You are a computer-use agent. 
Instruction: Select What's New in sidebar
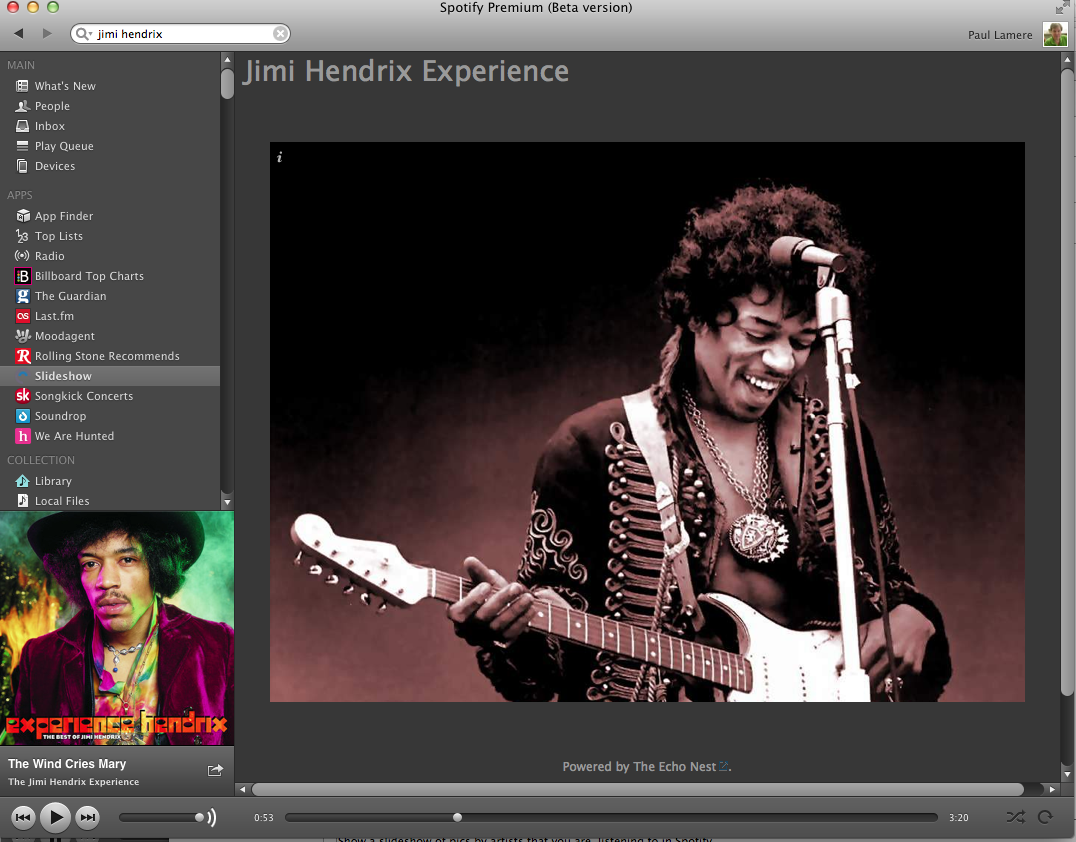point(65,86)
